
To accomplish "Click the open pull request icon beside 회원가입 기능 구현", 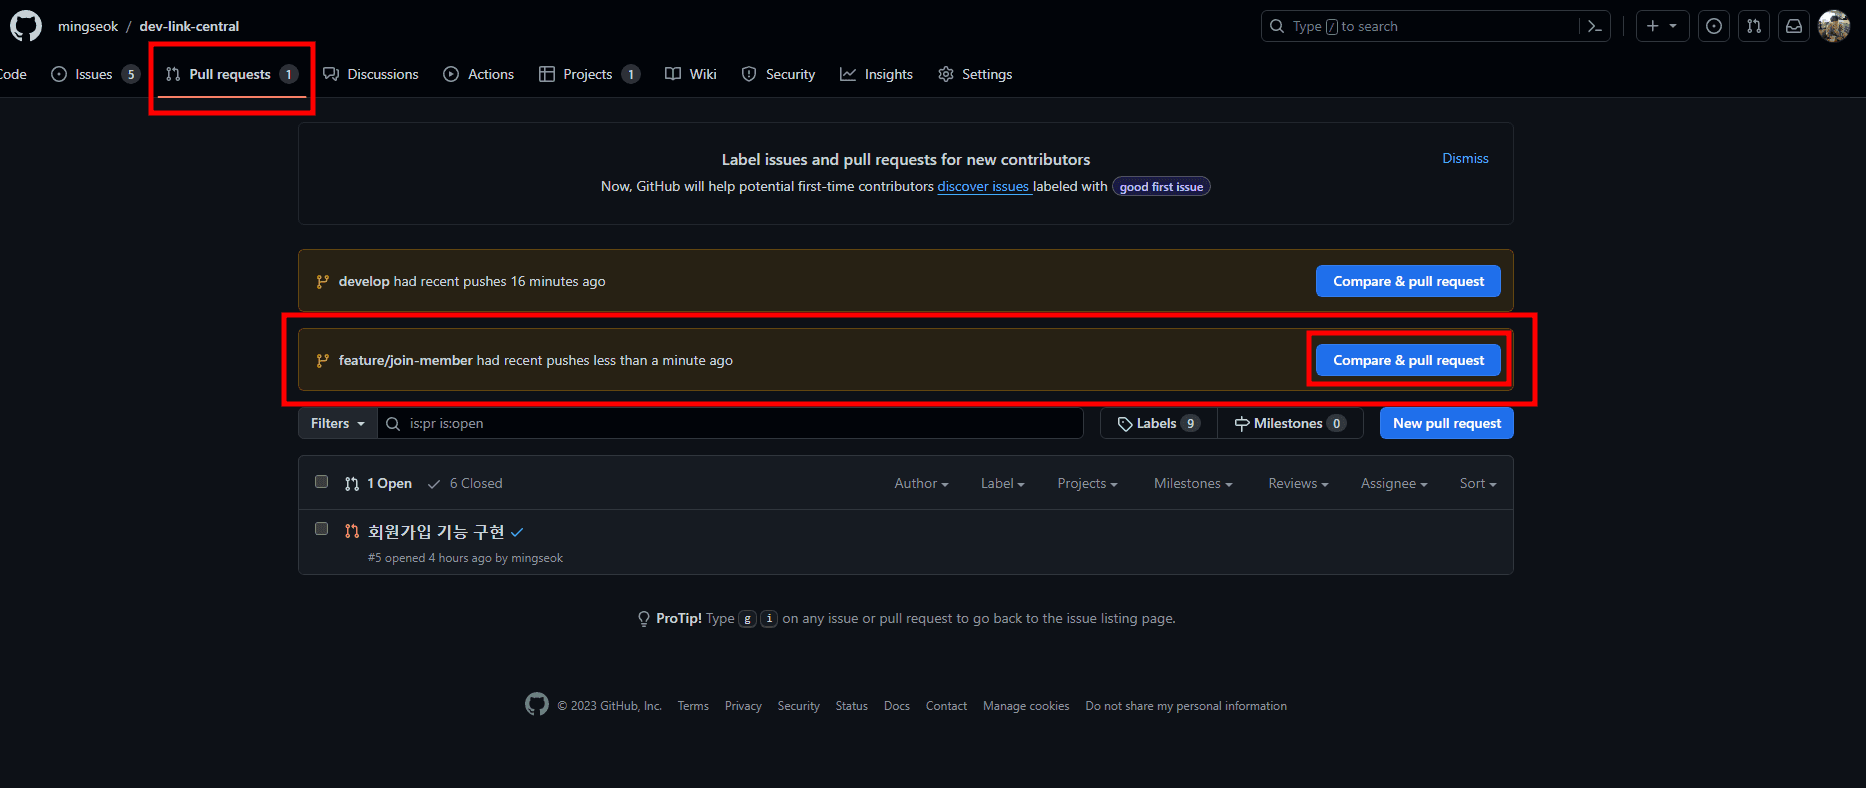I will pyautogui.click(x=352, y=532).
